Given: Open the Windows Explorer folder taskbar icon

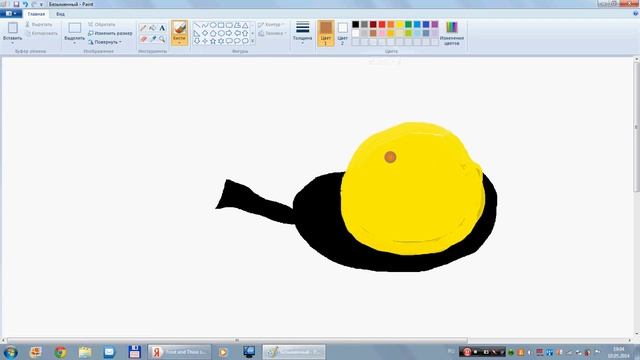Looking at the screenshot, I should [85, 352].
